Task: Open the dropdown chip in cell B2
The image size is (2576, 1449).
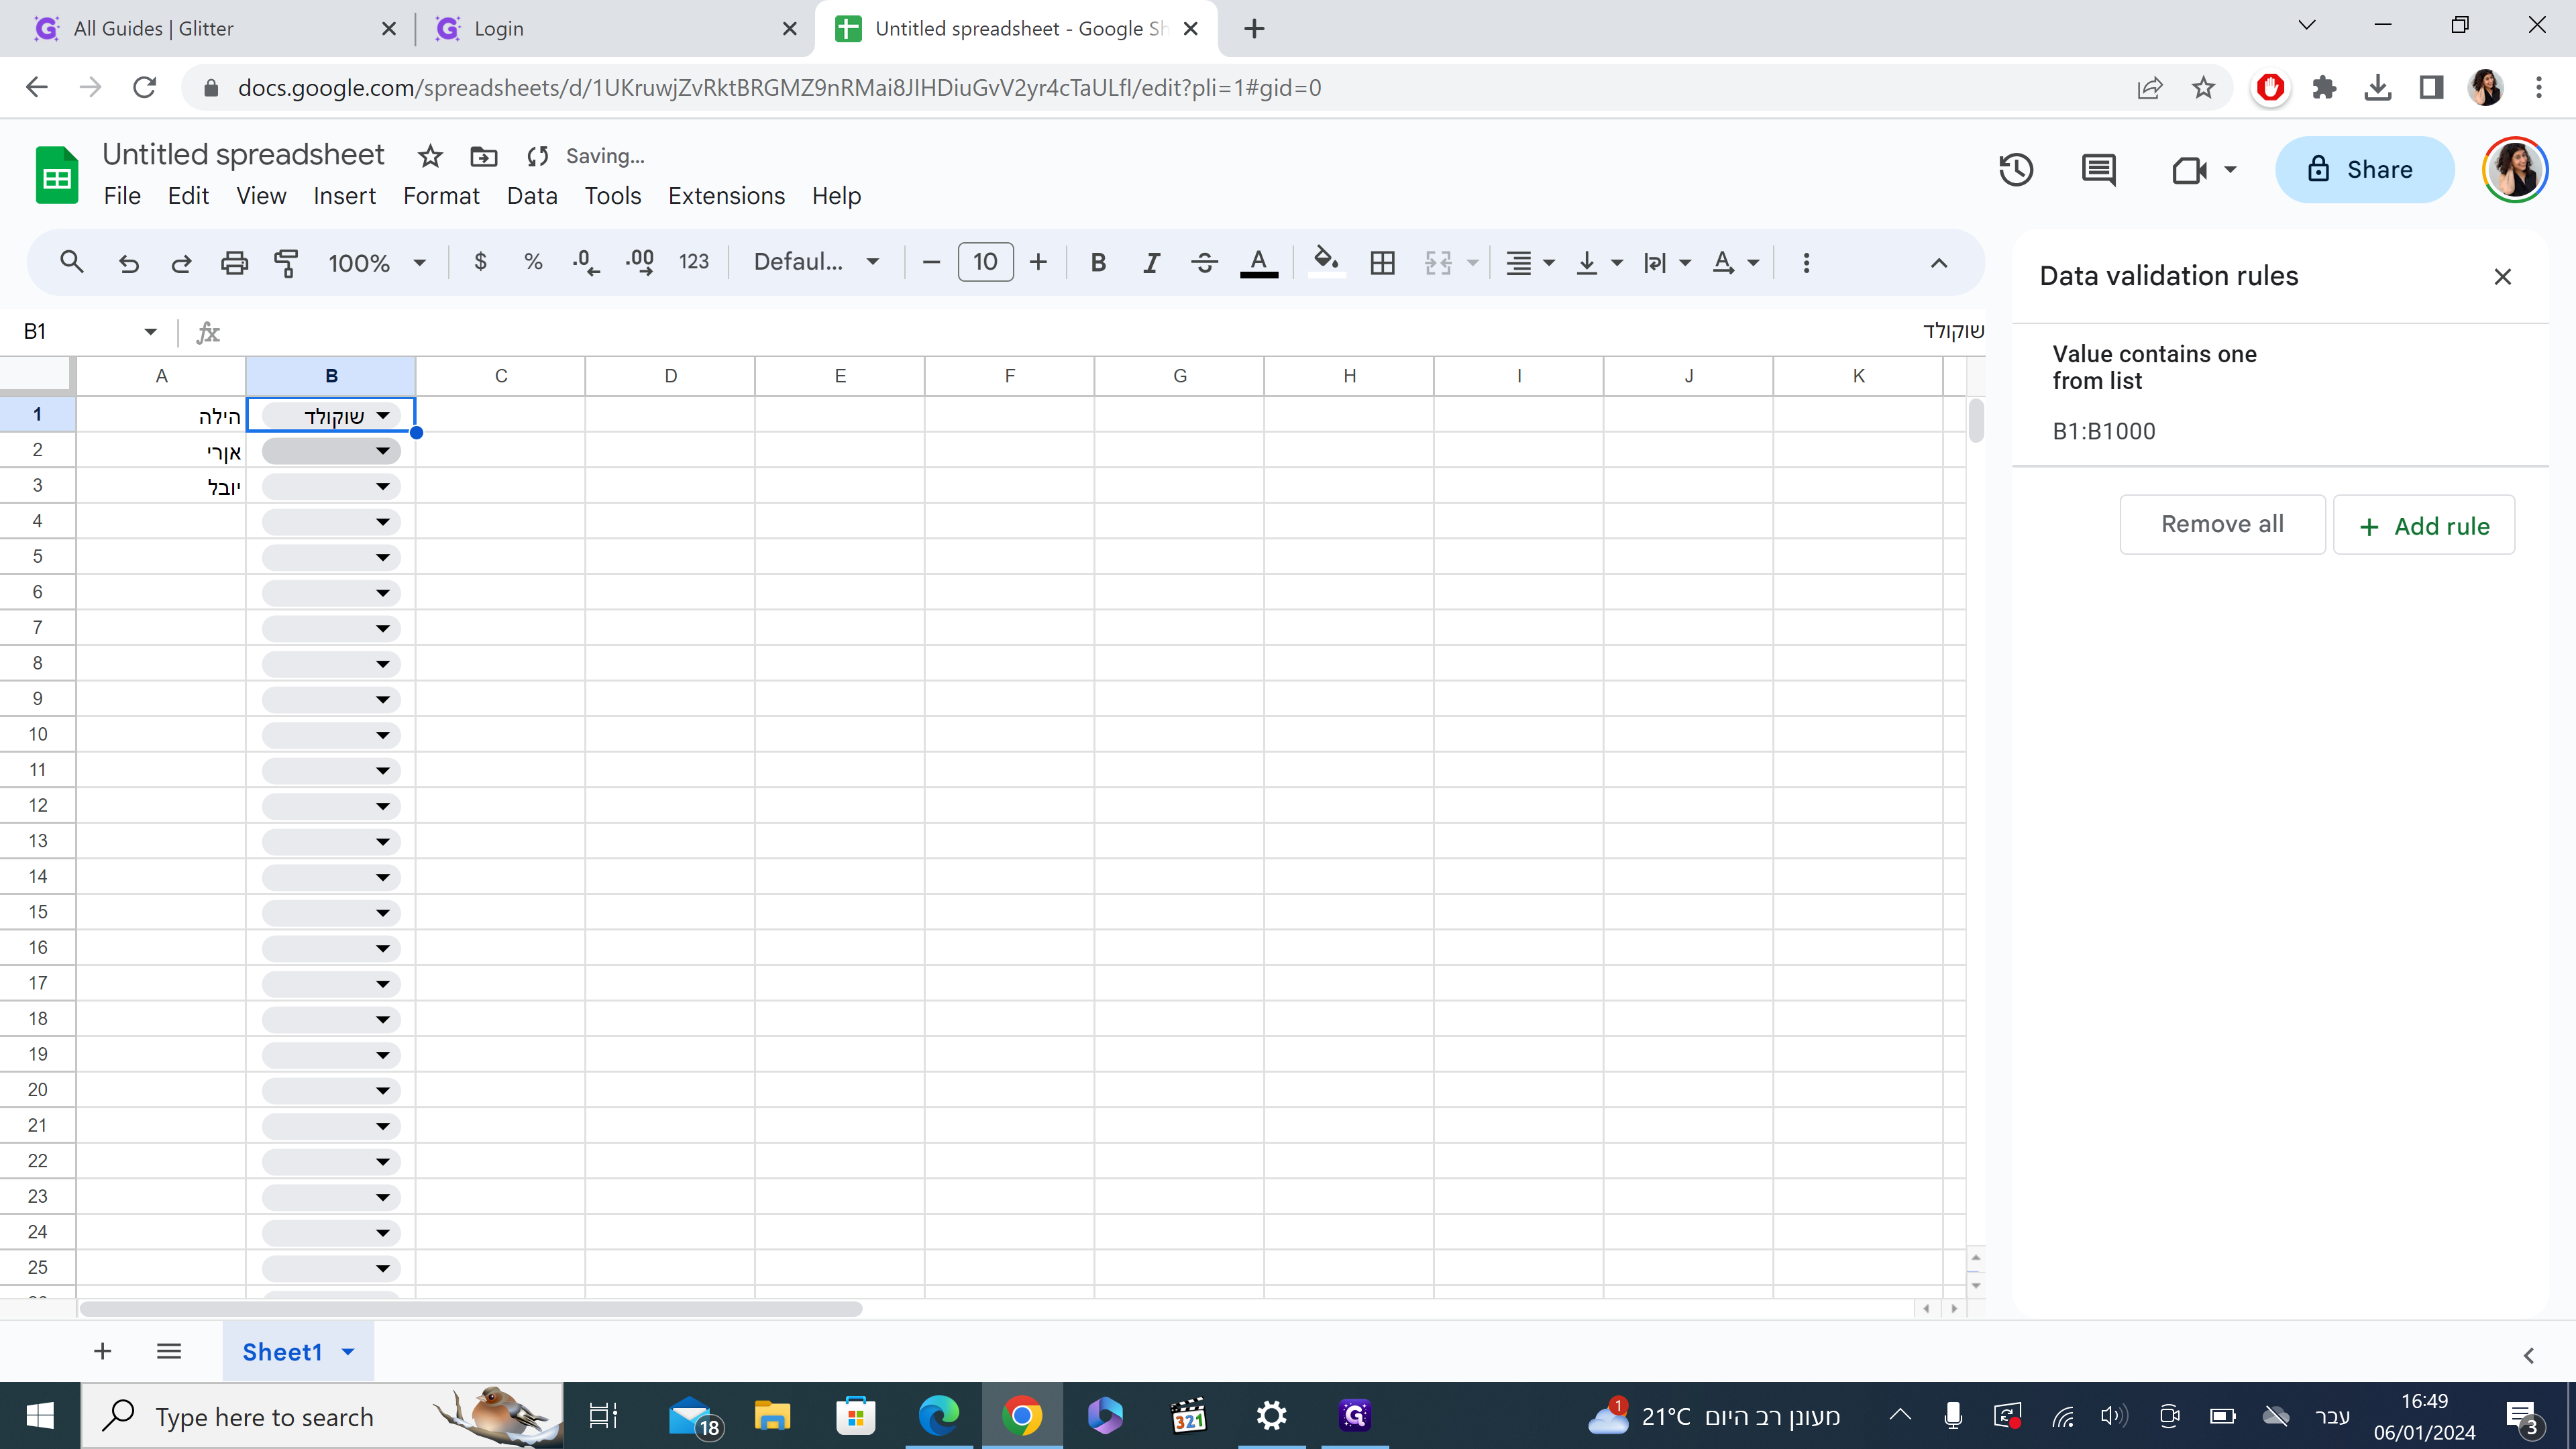Action: point(331,451)
